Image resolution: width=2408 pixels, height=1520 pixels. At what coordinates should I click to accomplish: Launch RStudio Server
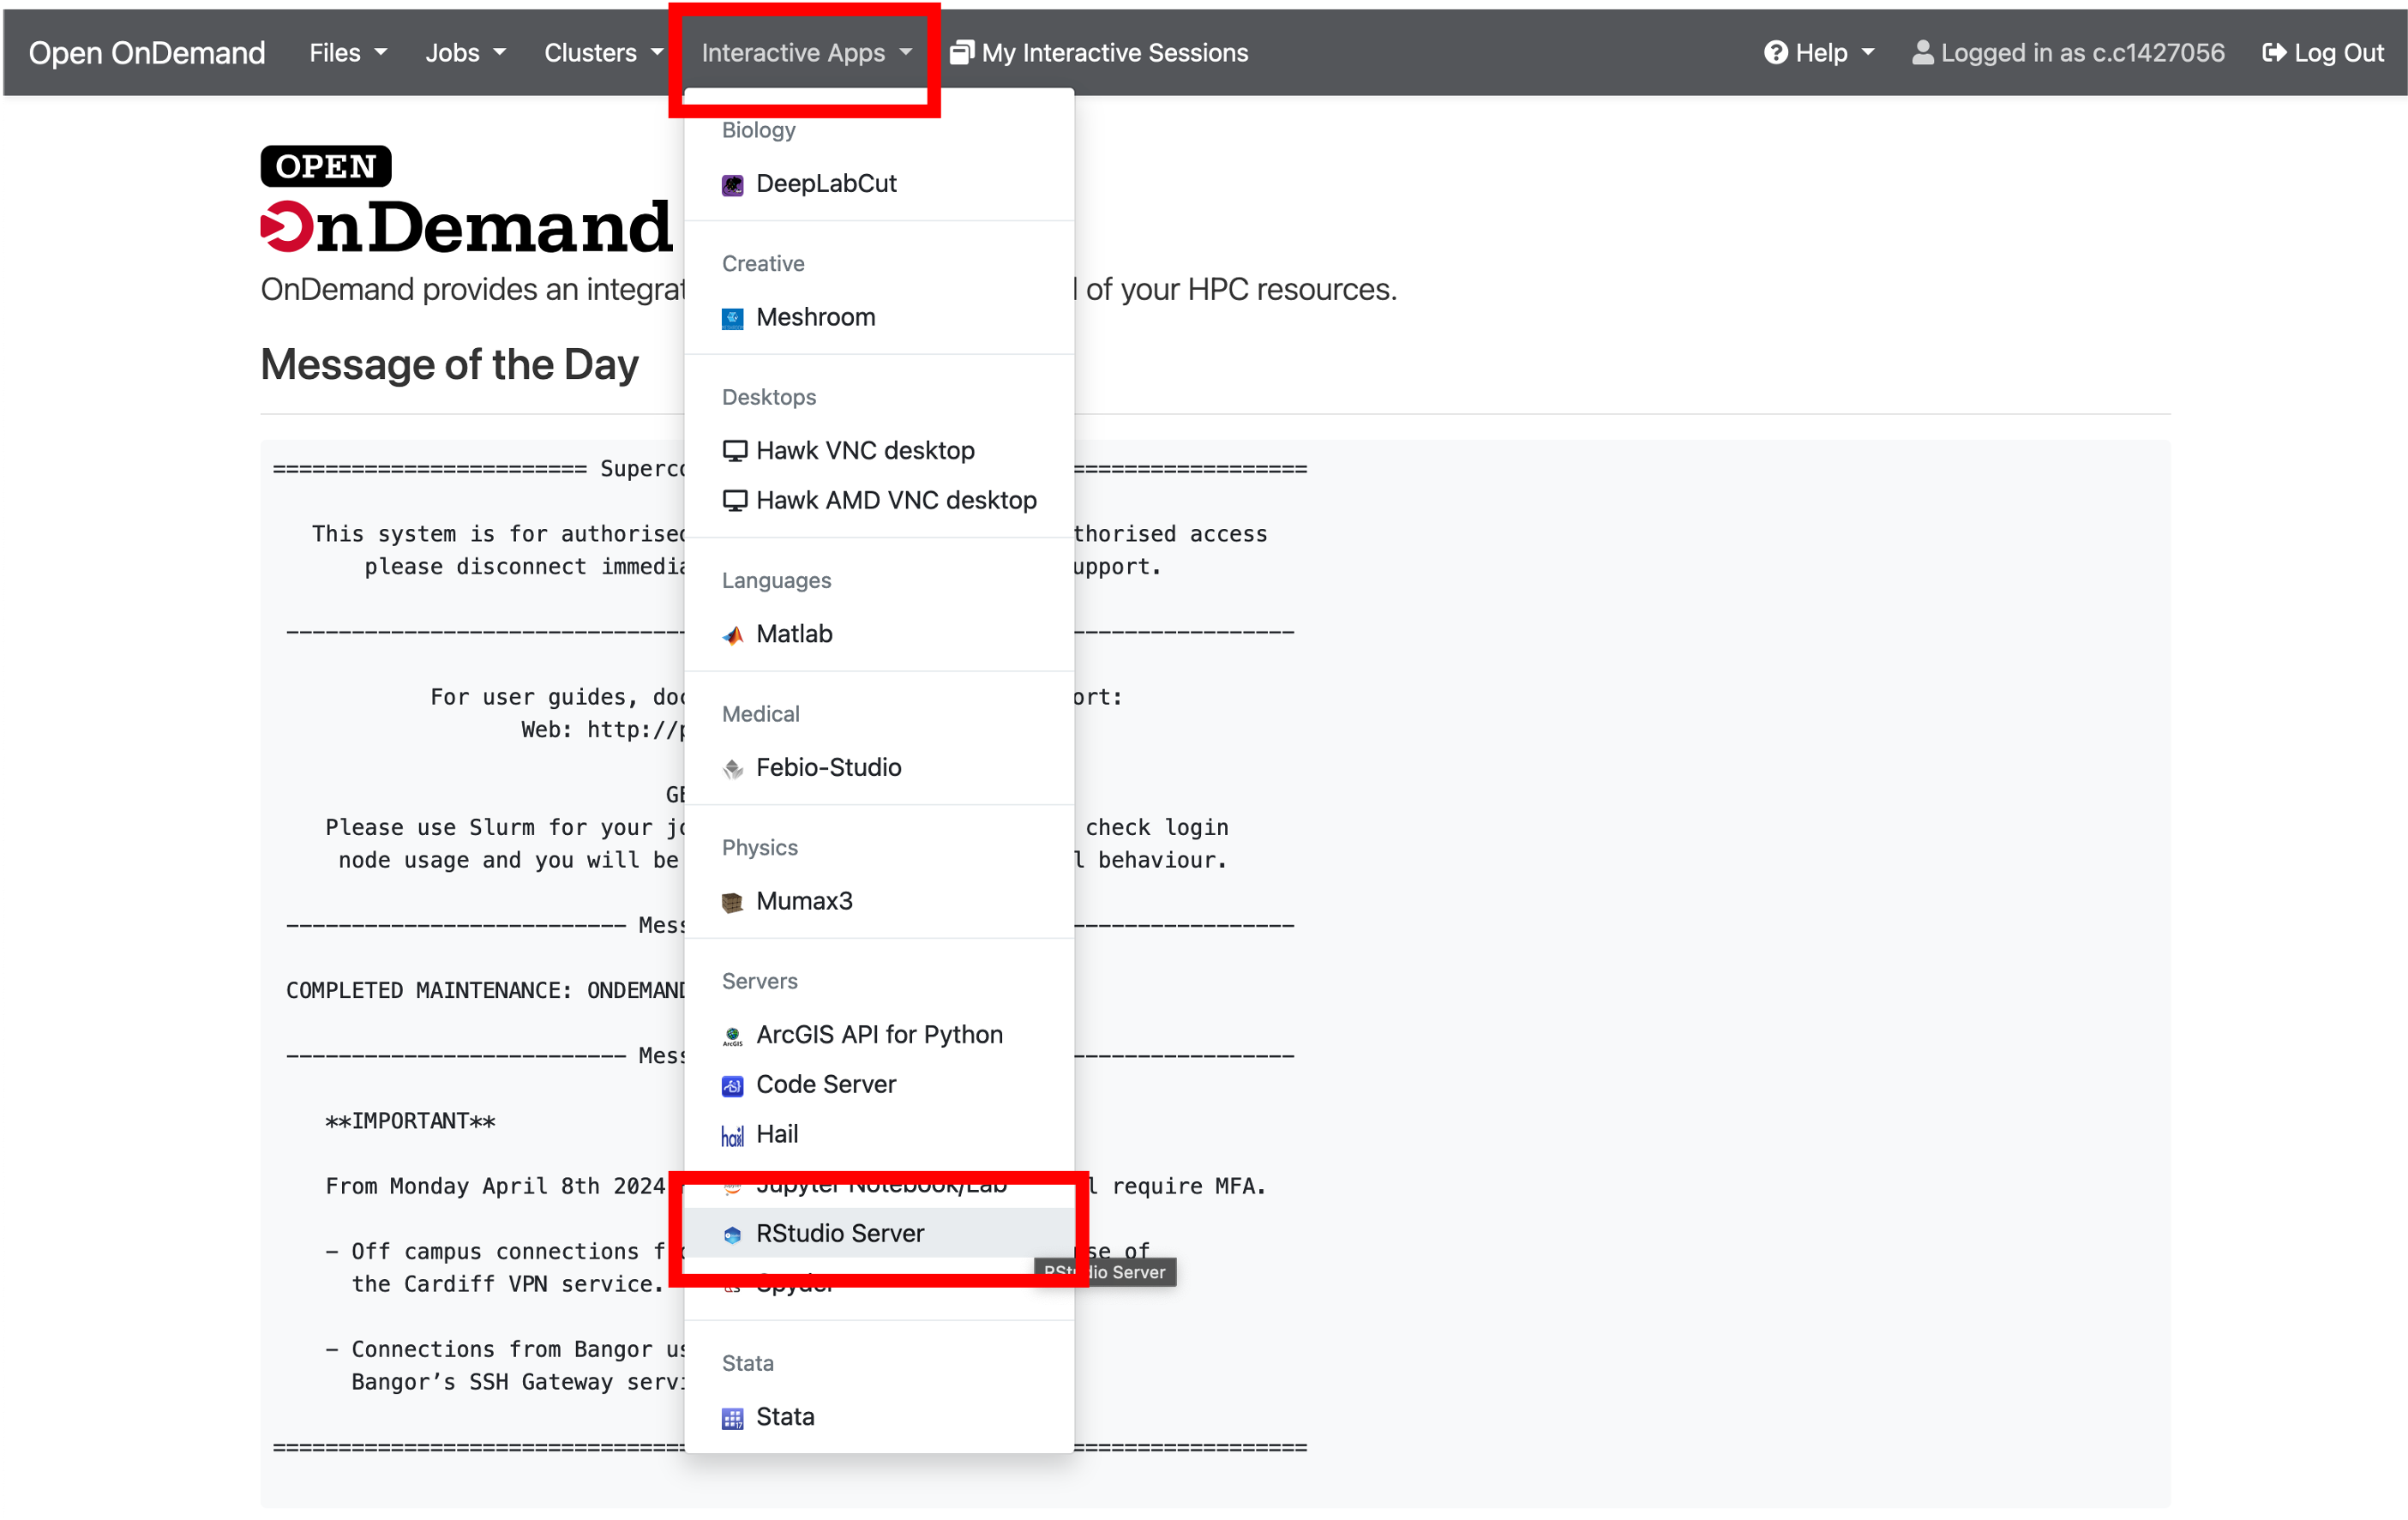pos(879,1234)
